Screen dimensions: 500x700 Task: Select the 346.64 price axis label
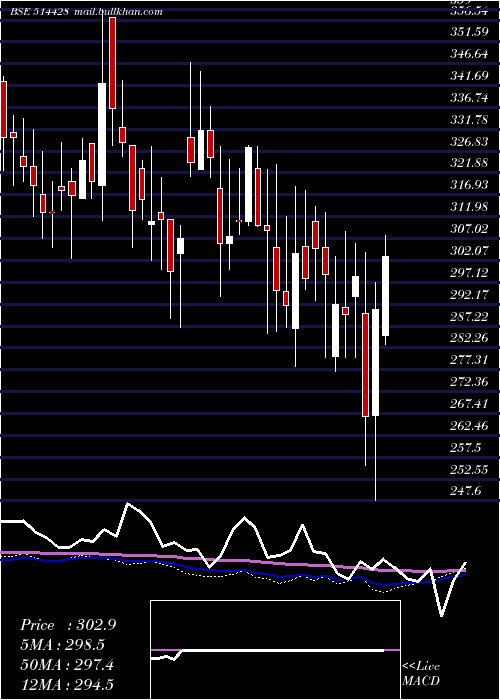(x=469, y=54)
